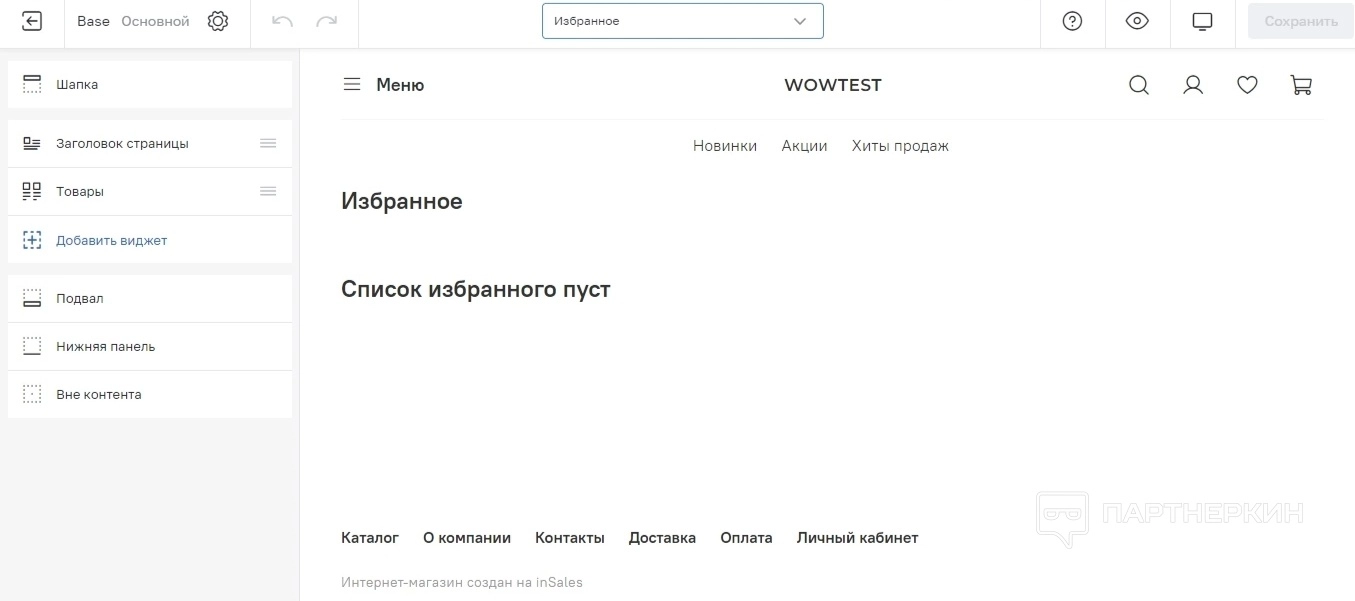Click Добавить виджет

tap(111, 240)
